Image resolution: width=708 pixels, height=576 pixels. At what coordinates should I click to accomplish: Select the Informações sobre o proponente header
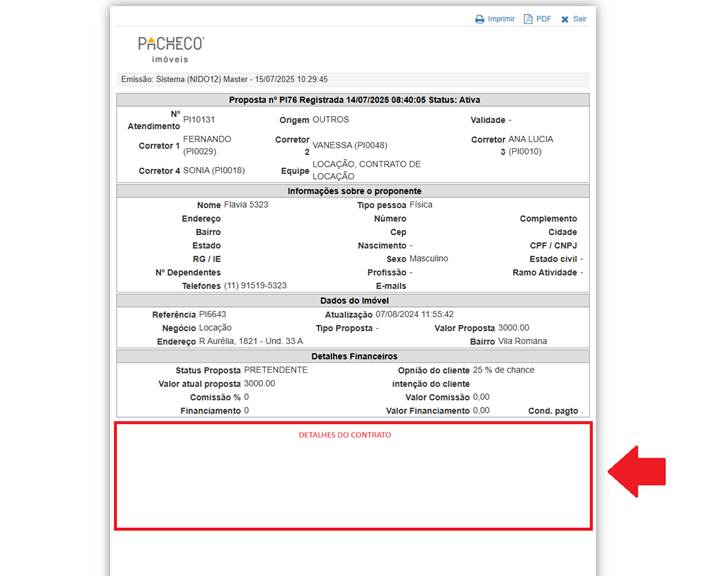click(x=353, y=191)
